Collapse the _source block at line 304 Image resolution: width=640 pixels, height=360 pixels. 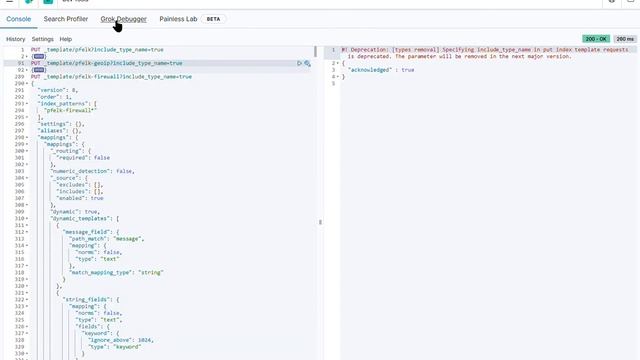(27, 178)
